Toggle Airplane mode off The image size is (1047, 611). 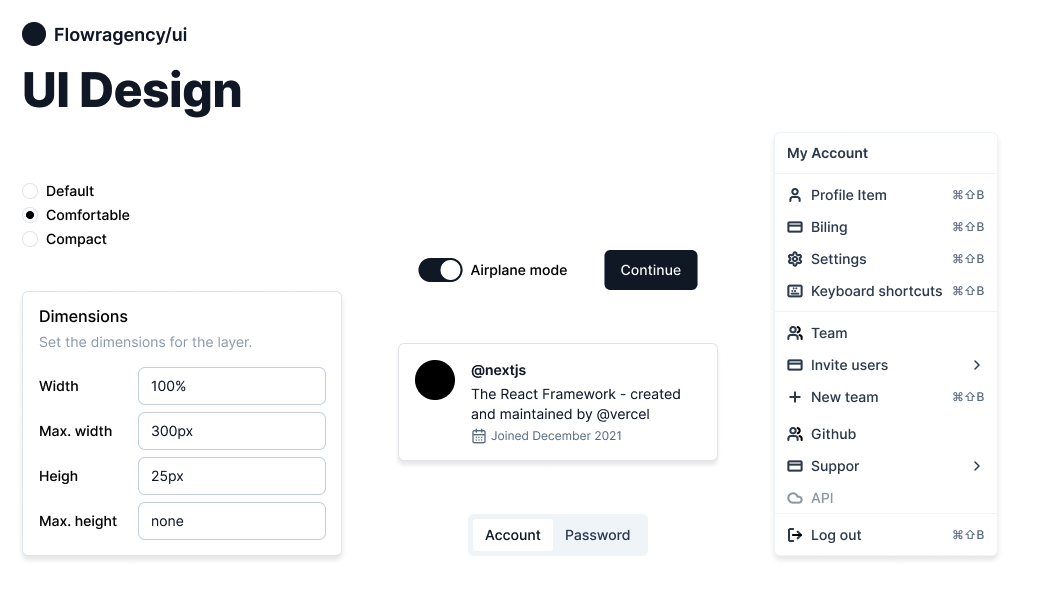click(x=440, y=270)
